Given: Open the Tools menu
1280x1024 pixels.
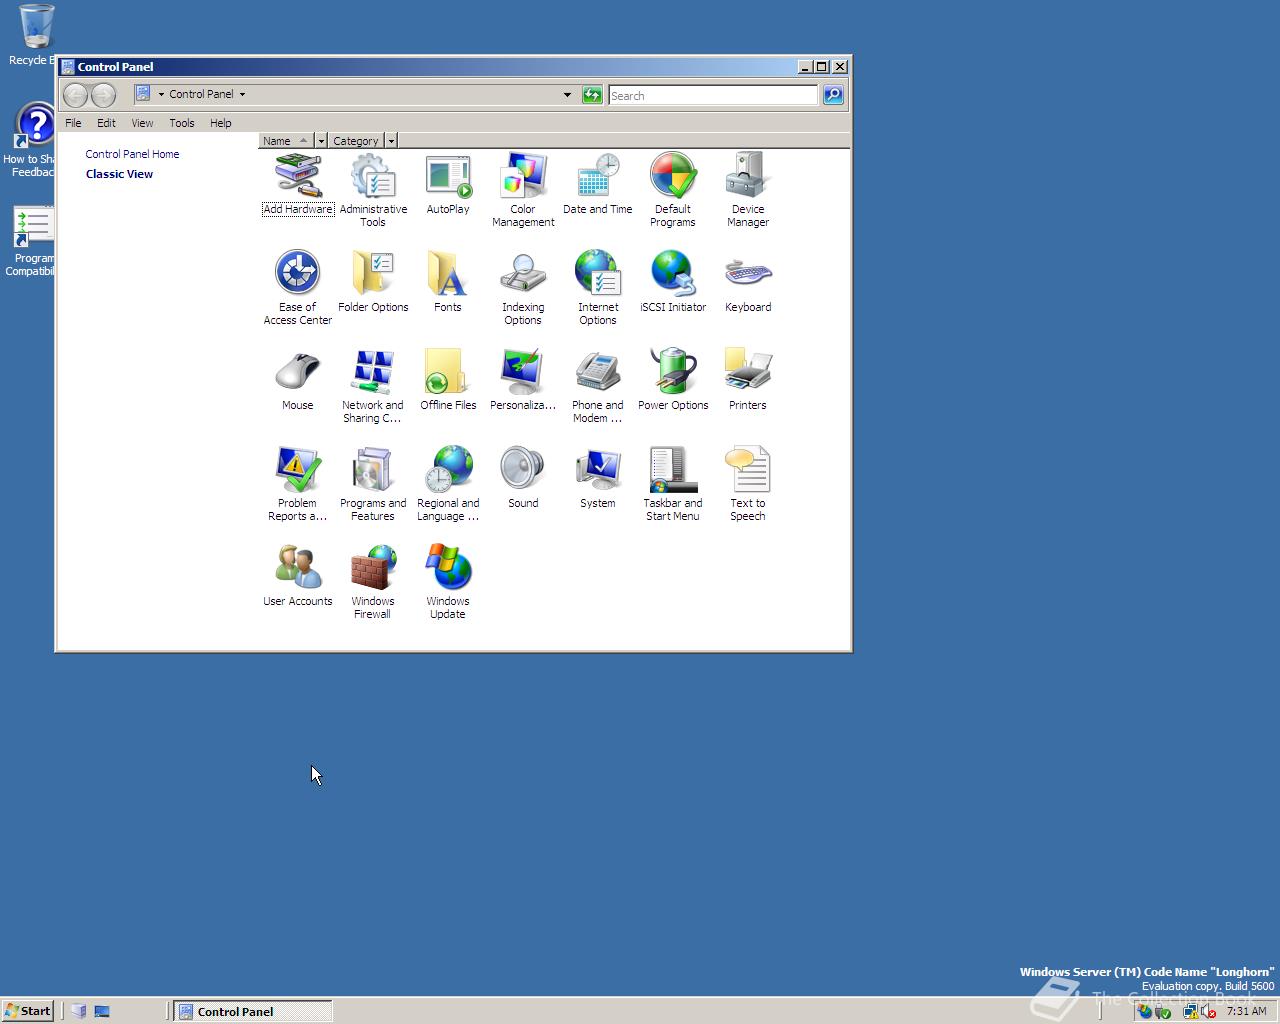Looking at the screenshot, I should (x=182, y=123).
